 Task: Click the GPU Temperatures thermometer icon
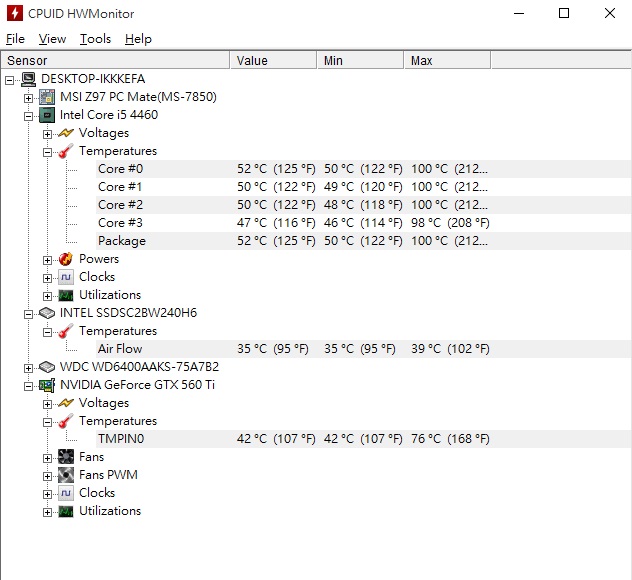coord(66,421)
